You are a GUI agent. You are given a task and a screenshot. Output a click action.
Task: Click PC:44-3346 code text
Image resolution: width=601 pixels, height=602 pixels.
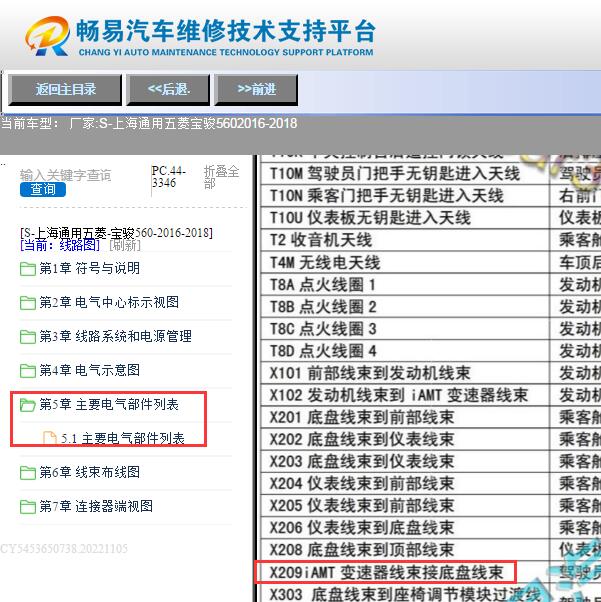point(169,177)
